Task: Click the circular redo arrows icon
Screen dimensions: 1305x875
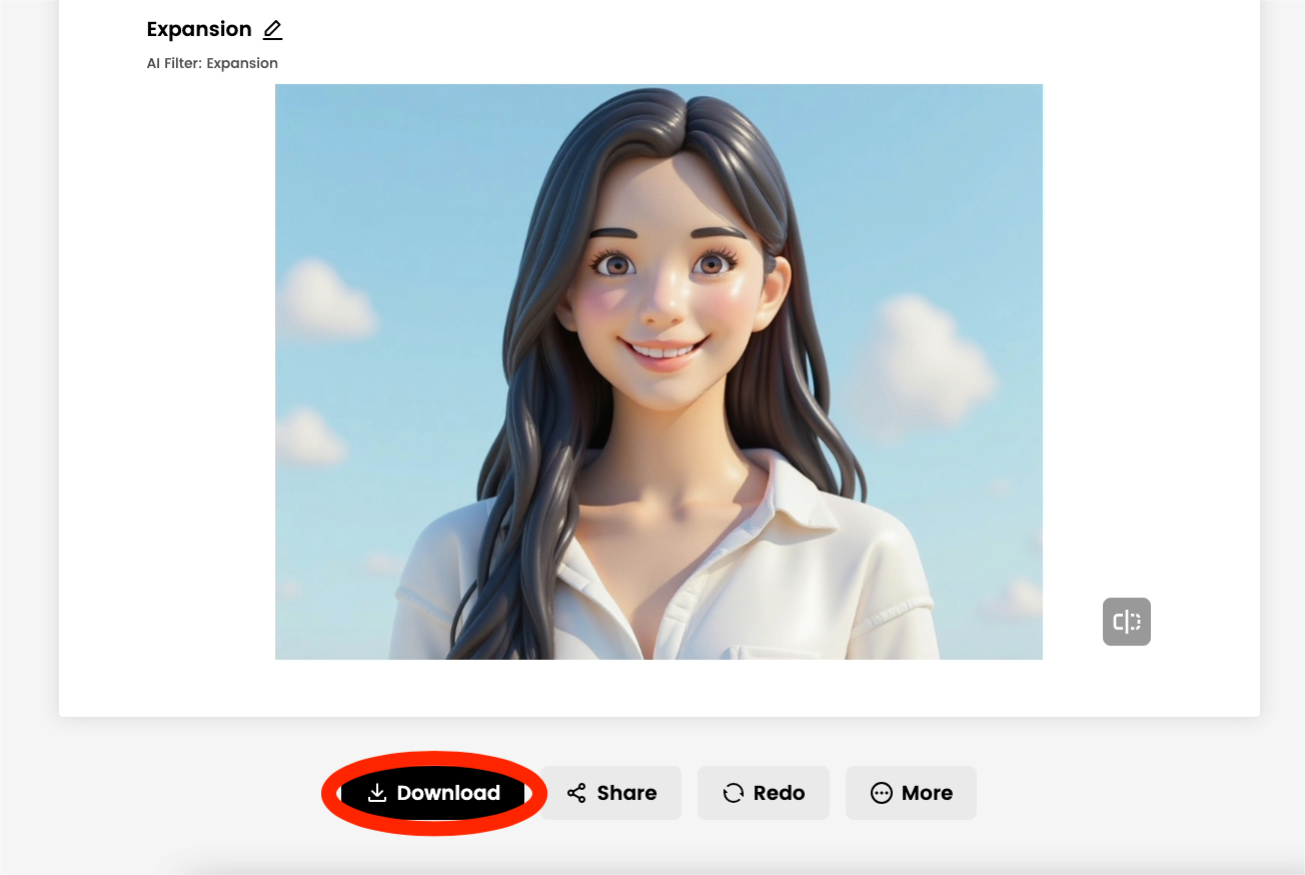Action: [x=733, y=793]
